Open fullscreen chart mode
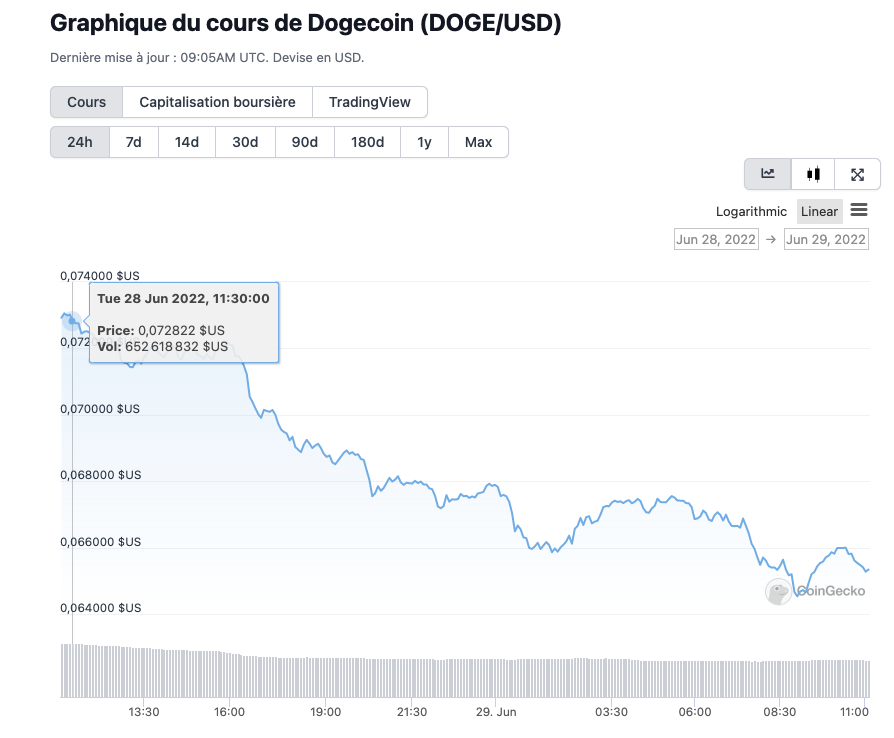Screen dimensions: 894x738 (857, 174)
